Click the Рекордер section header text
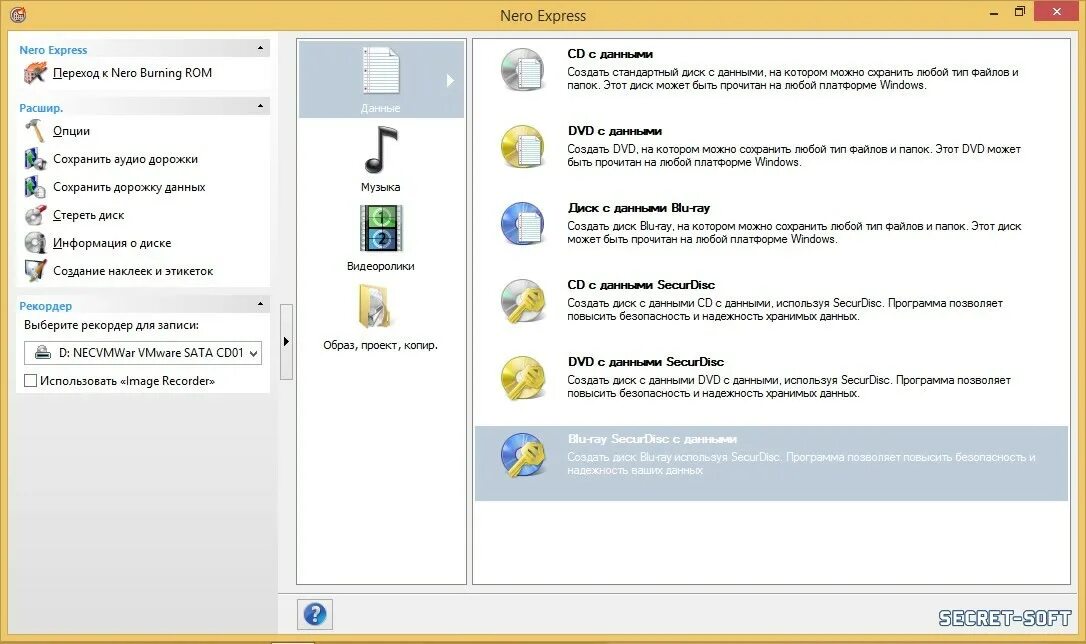The width and height of the screenshot is (1086, 644). coord(45,306)
